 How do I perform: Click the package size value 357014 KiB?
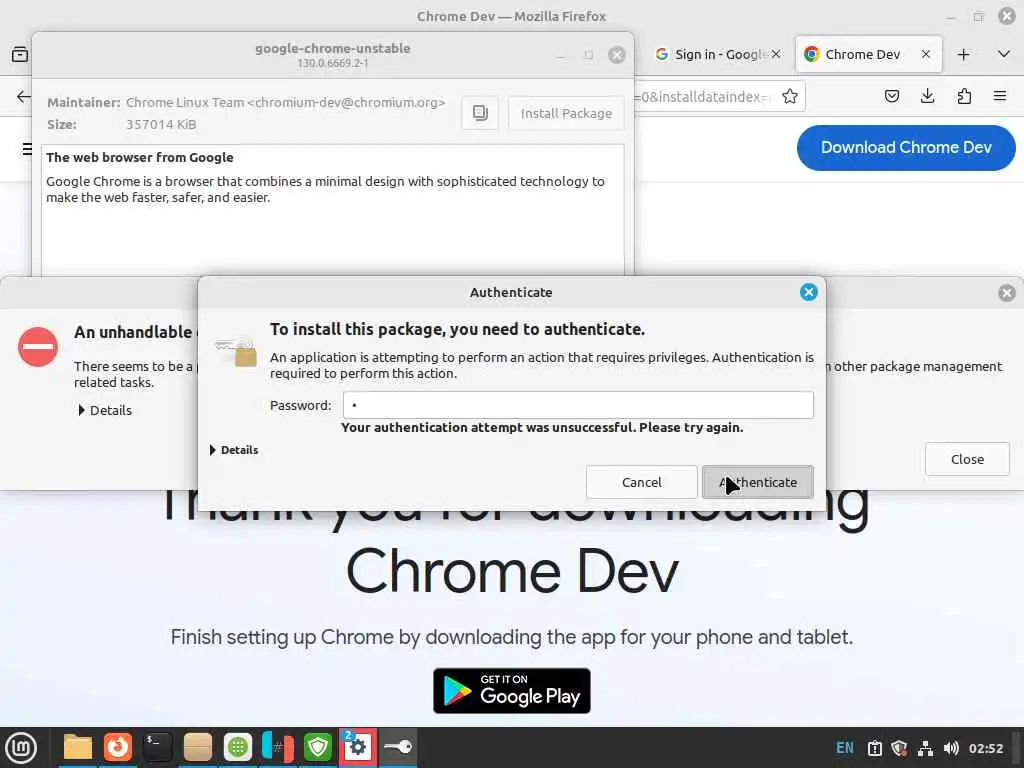tap(161, 124)
